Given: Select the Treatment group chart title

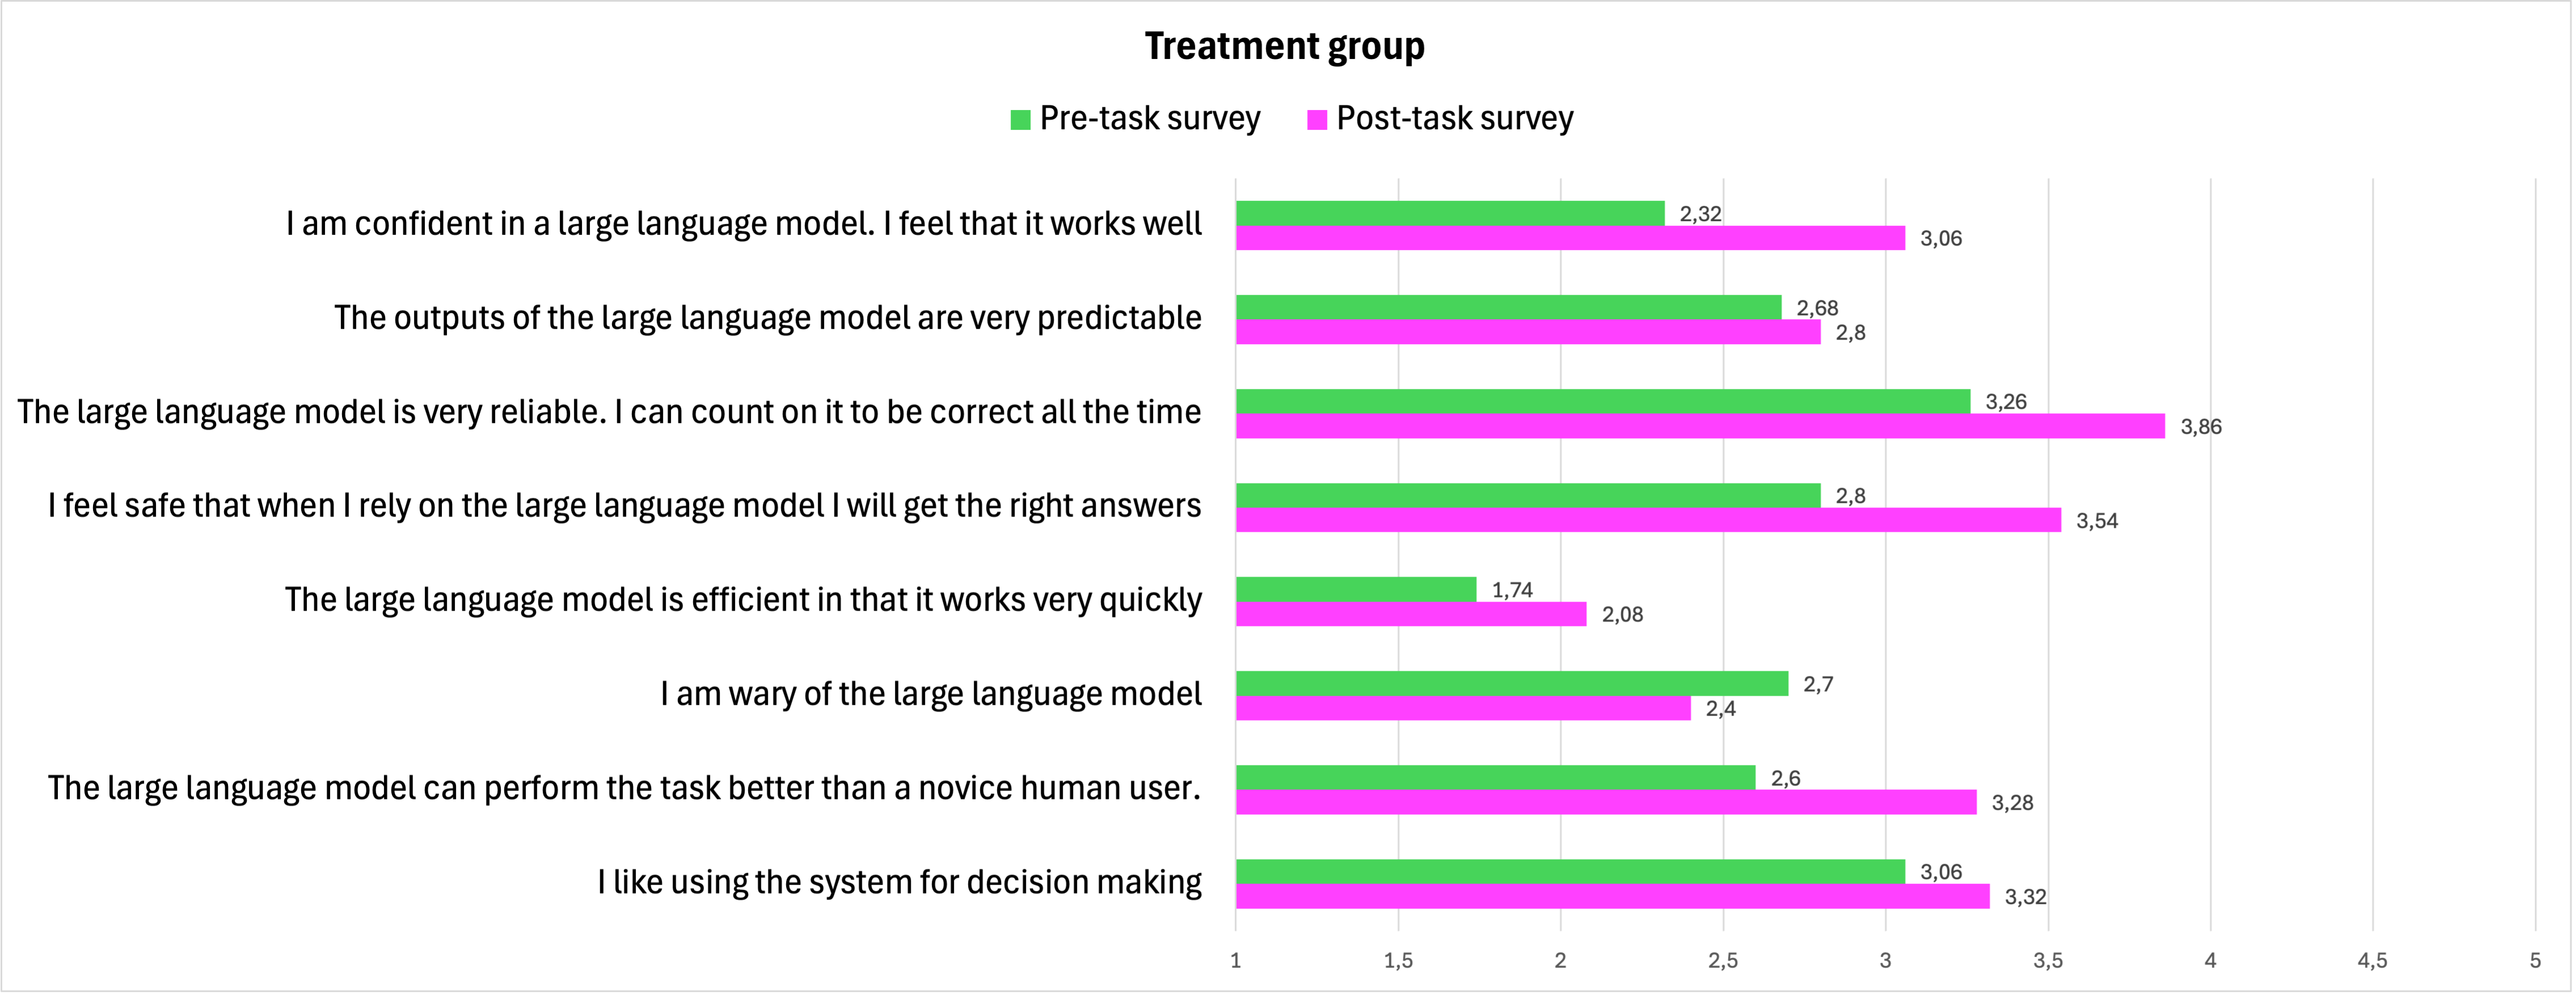Looking at the screenshot, I should point(1284,46).
